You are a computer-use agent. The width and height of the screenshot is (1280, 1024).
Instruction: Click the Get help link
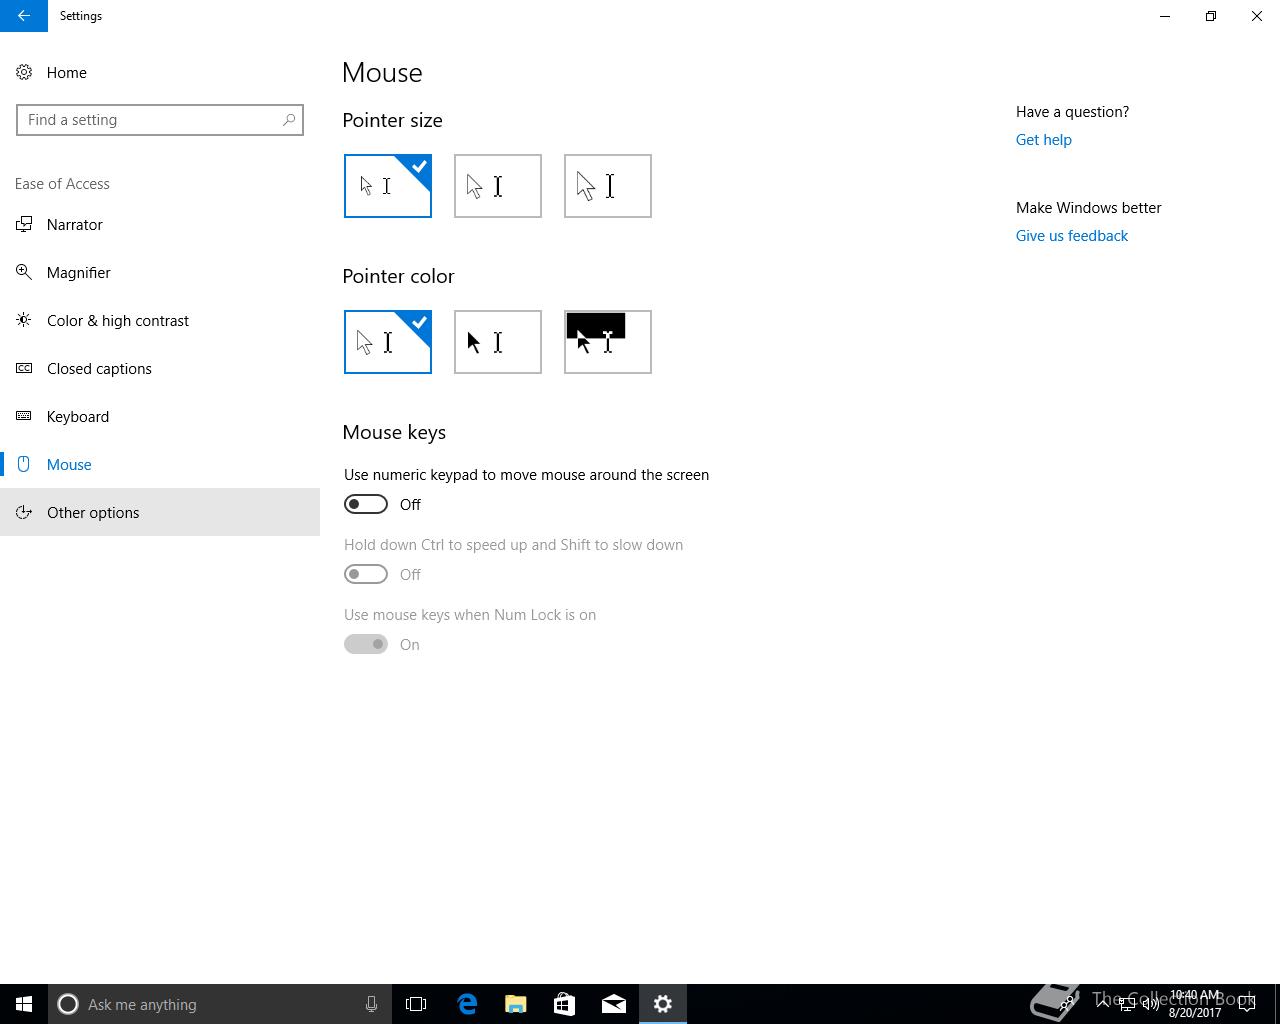1044,140
